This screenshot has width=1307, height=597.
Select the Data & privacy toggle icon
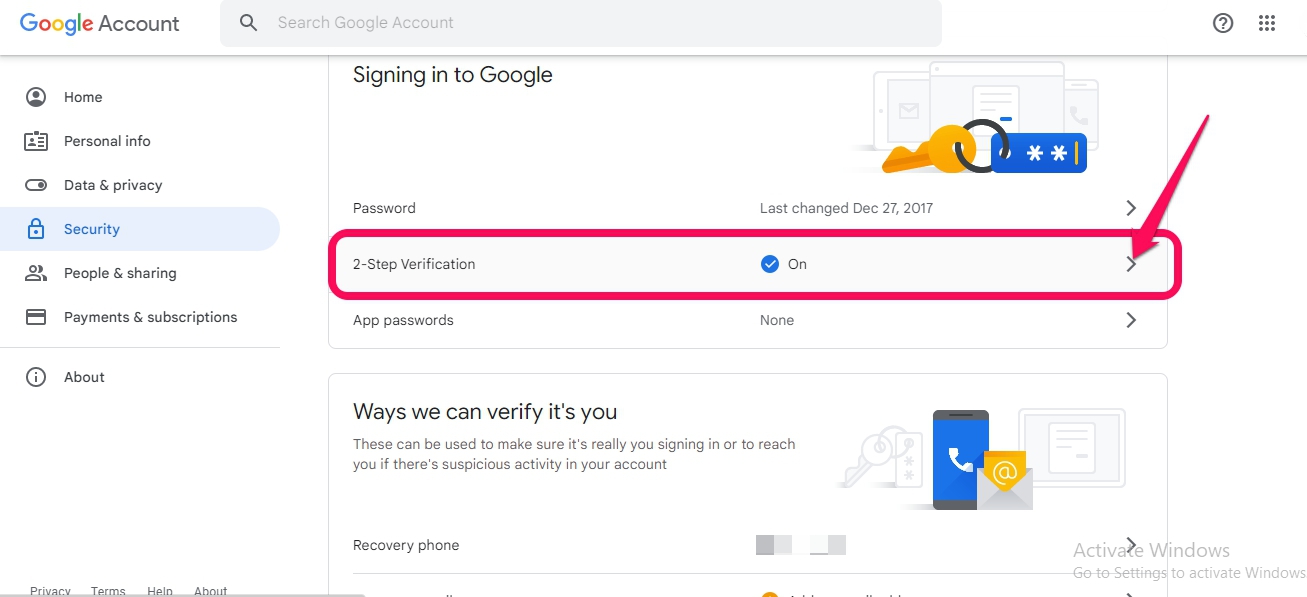[36, 185]
